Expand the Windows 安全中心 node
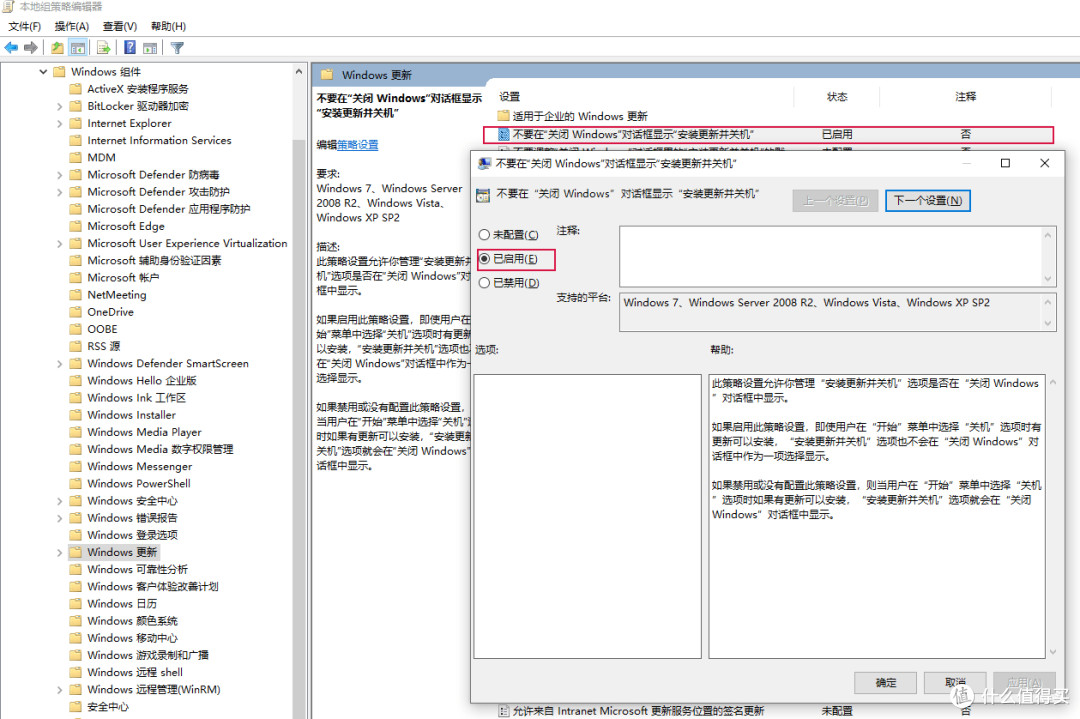The image size is (1080, 719). (59, 501)
